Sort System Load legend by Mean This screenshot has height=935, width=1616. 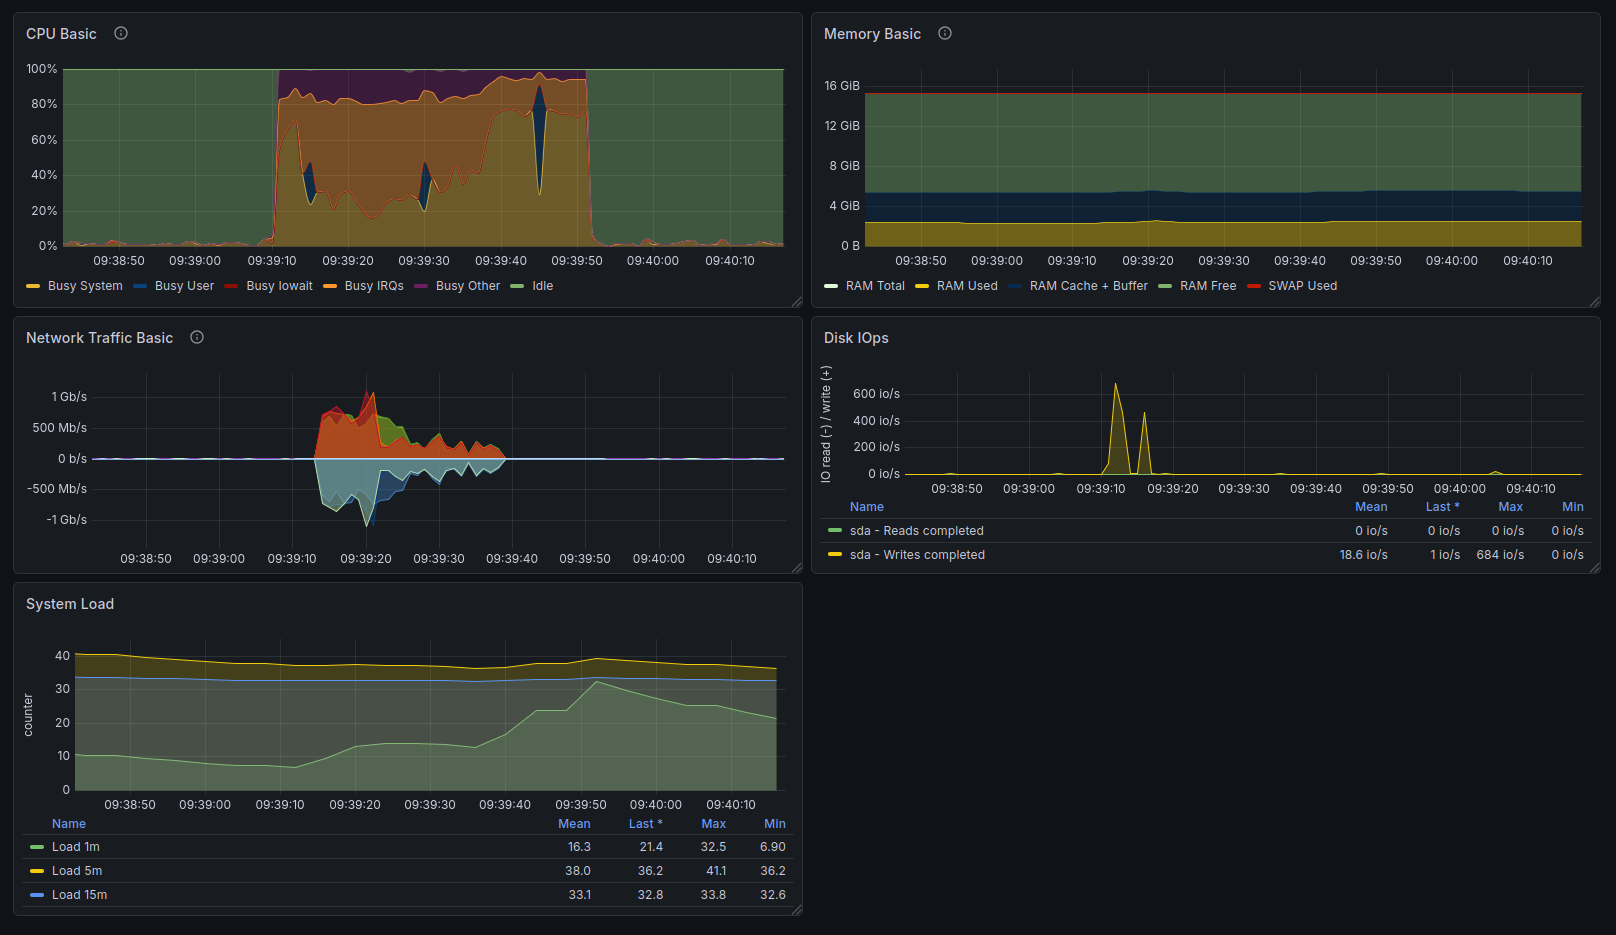point(574,824)
